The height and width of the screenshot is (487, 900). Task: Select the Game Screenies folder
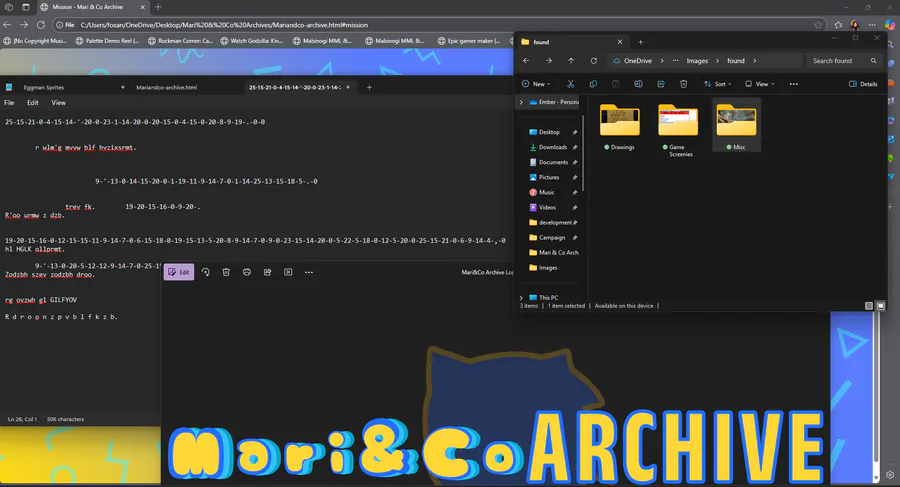tap(678, 129)
